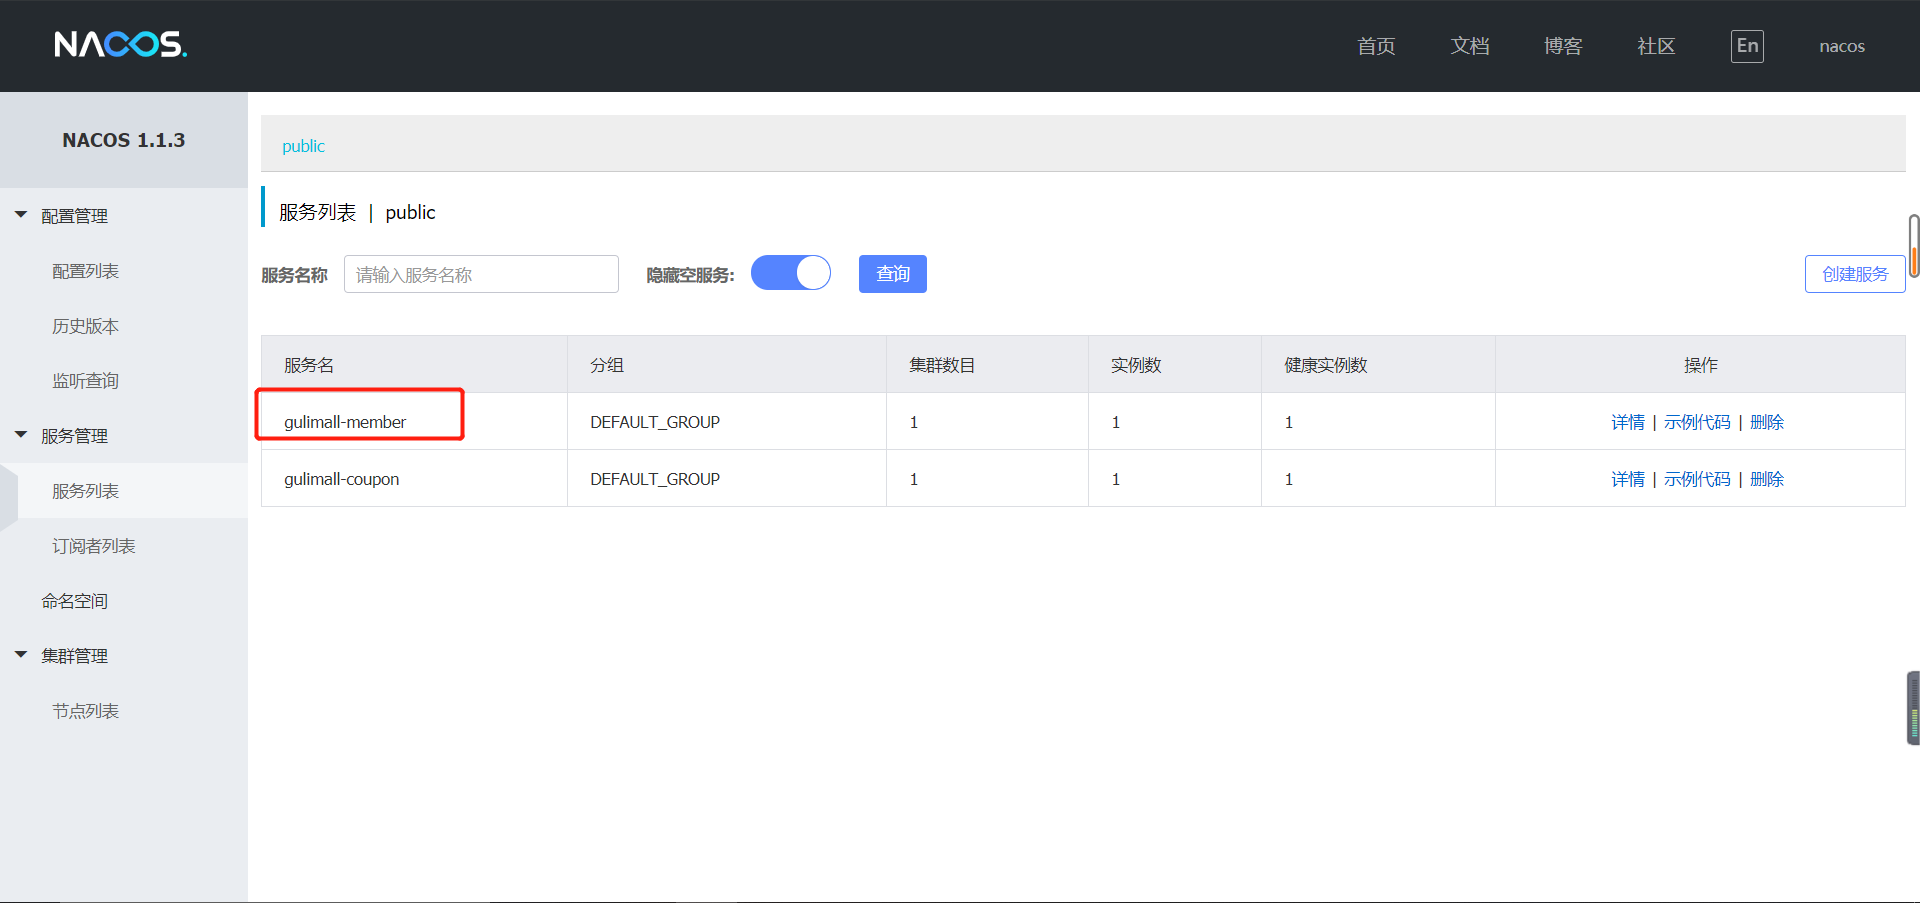Click DEFAULT_GROUP in the gulimall-member row
Viewport: 1920px width, 903px height.
(655, 422)
